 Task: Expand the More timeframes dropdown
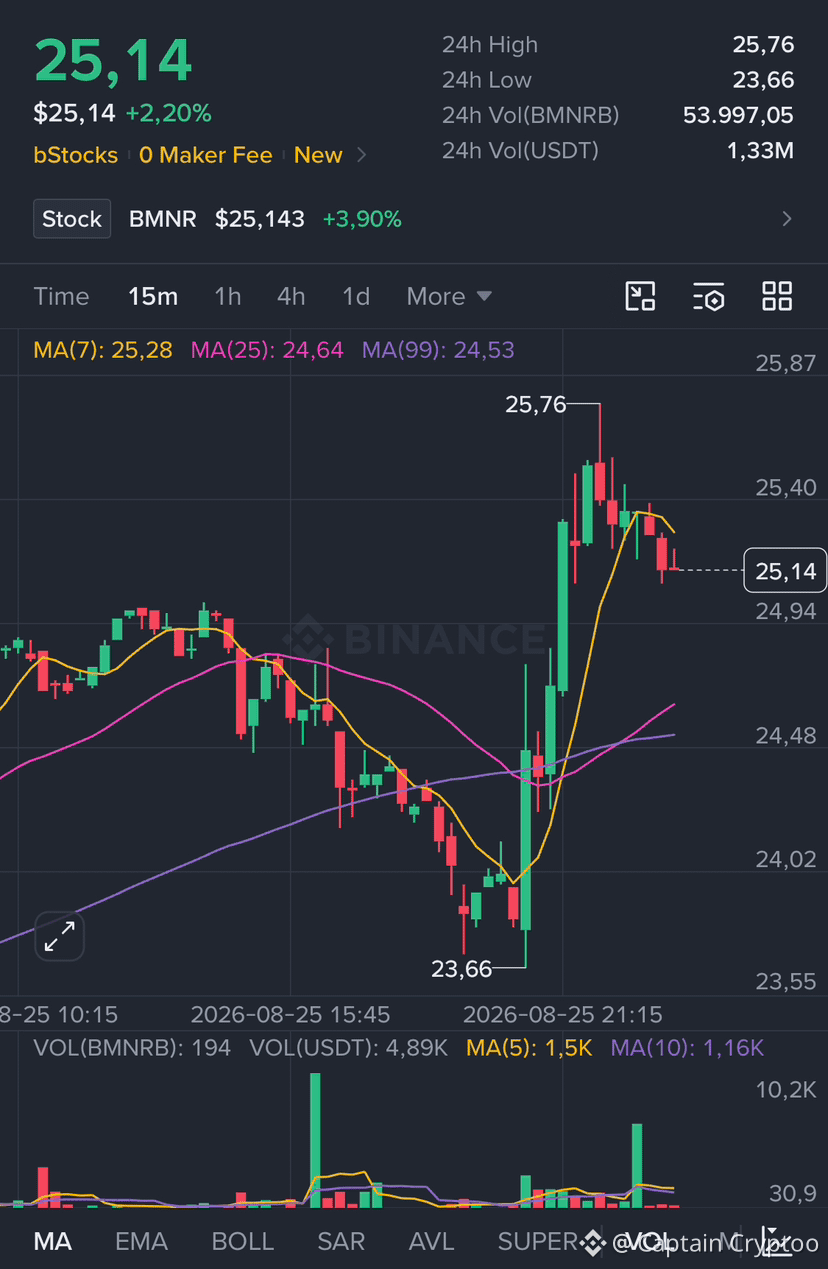449,296
